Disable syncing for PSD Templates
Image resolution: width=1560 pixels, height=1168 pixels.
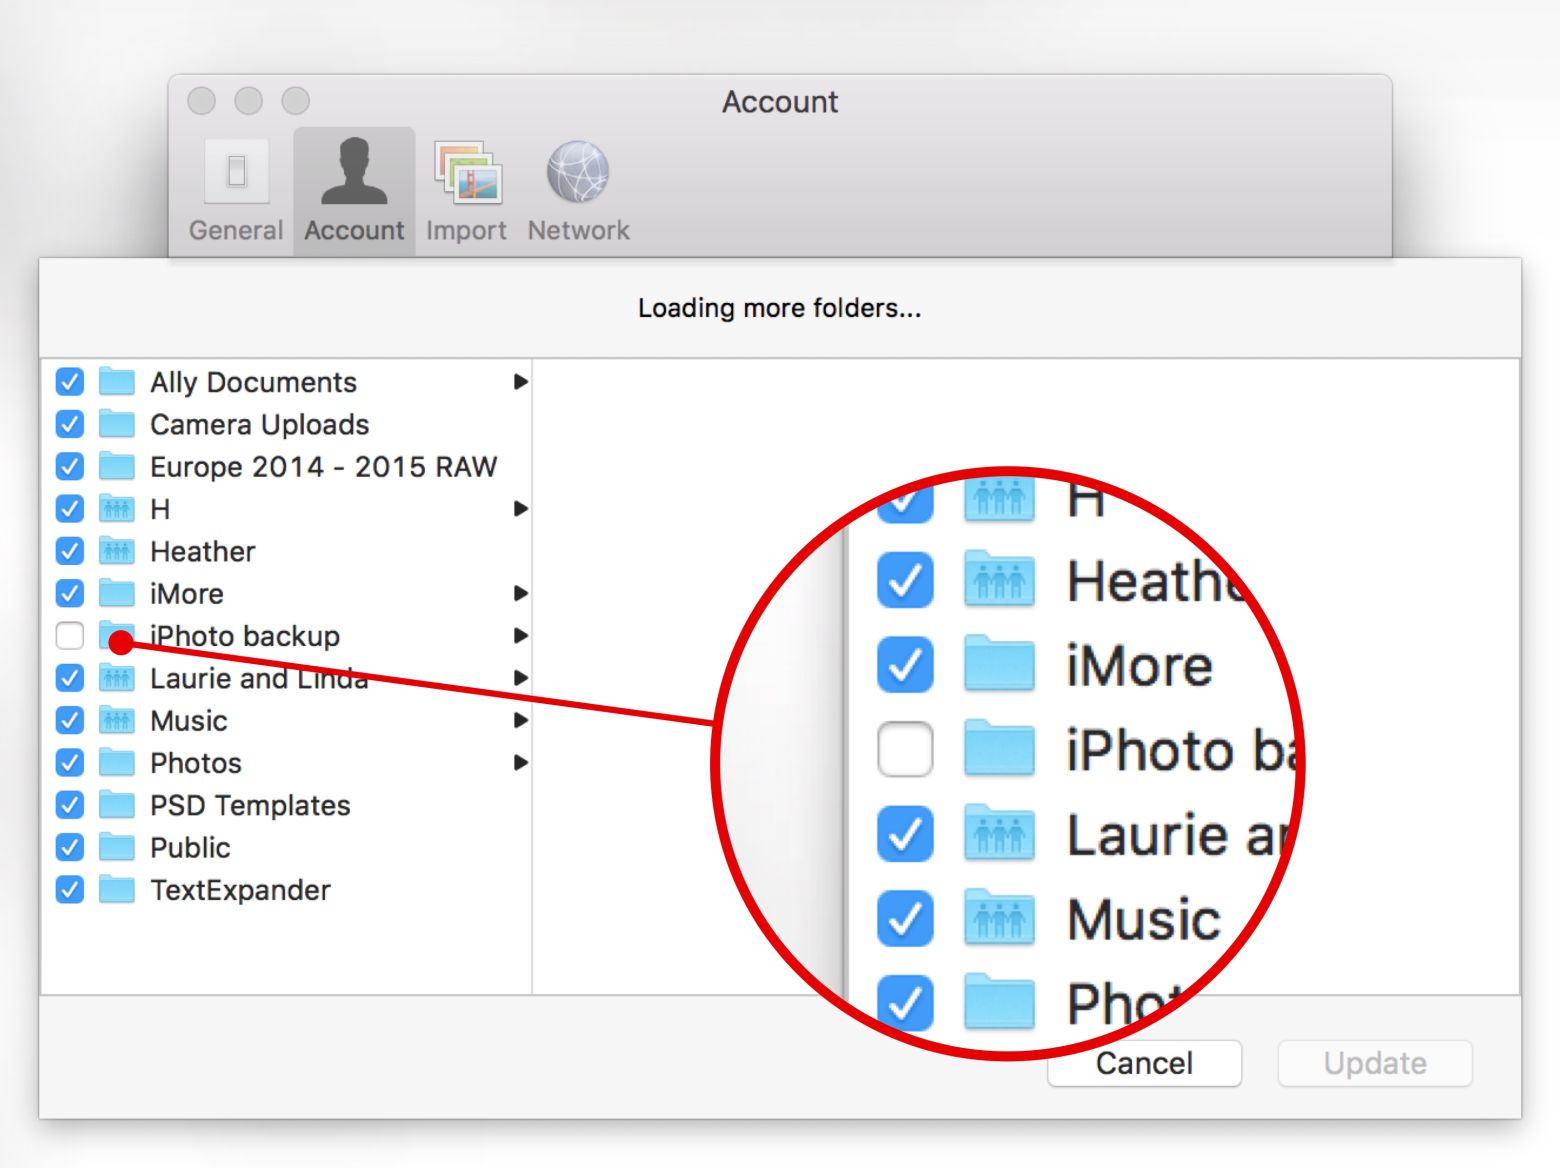(x=69, y=805)
